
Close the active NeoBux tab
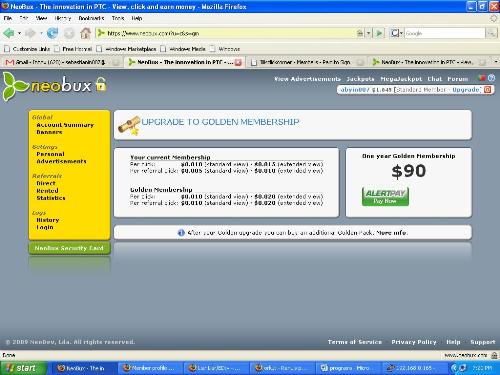pyautogui.click(x=238, y=62)
